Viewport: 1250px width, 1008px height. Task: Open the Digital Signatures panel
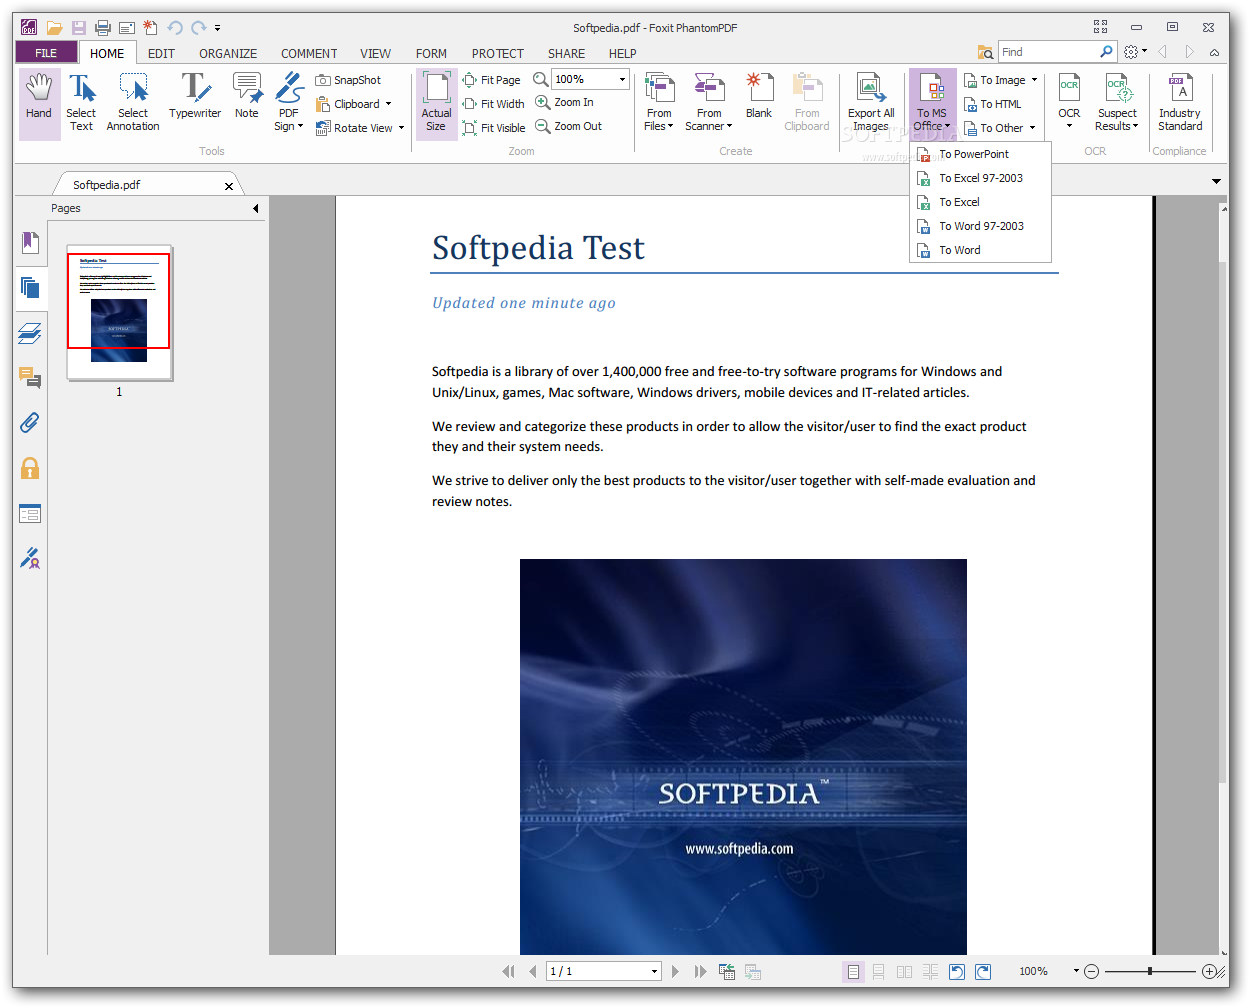coord(30,558)
